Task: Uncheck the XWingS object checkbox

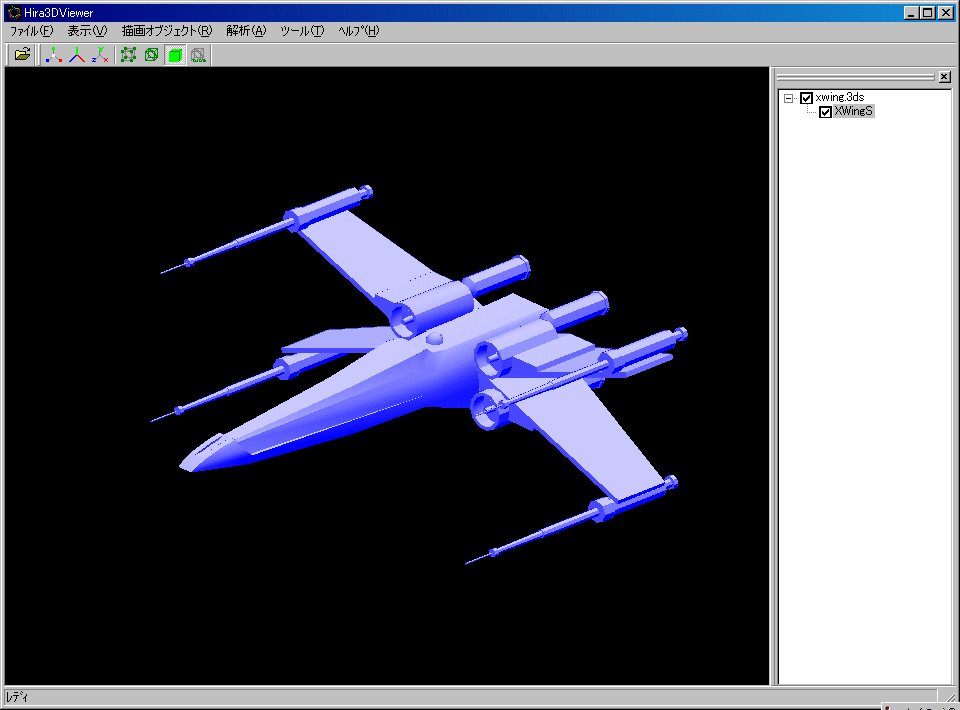Action: coord(825,112)
